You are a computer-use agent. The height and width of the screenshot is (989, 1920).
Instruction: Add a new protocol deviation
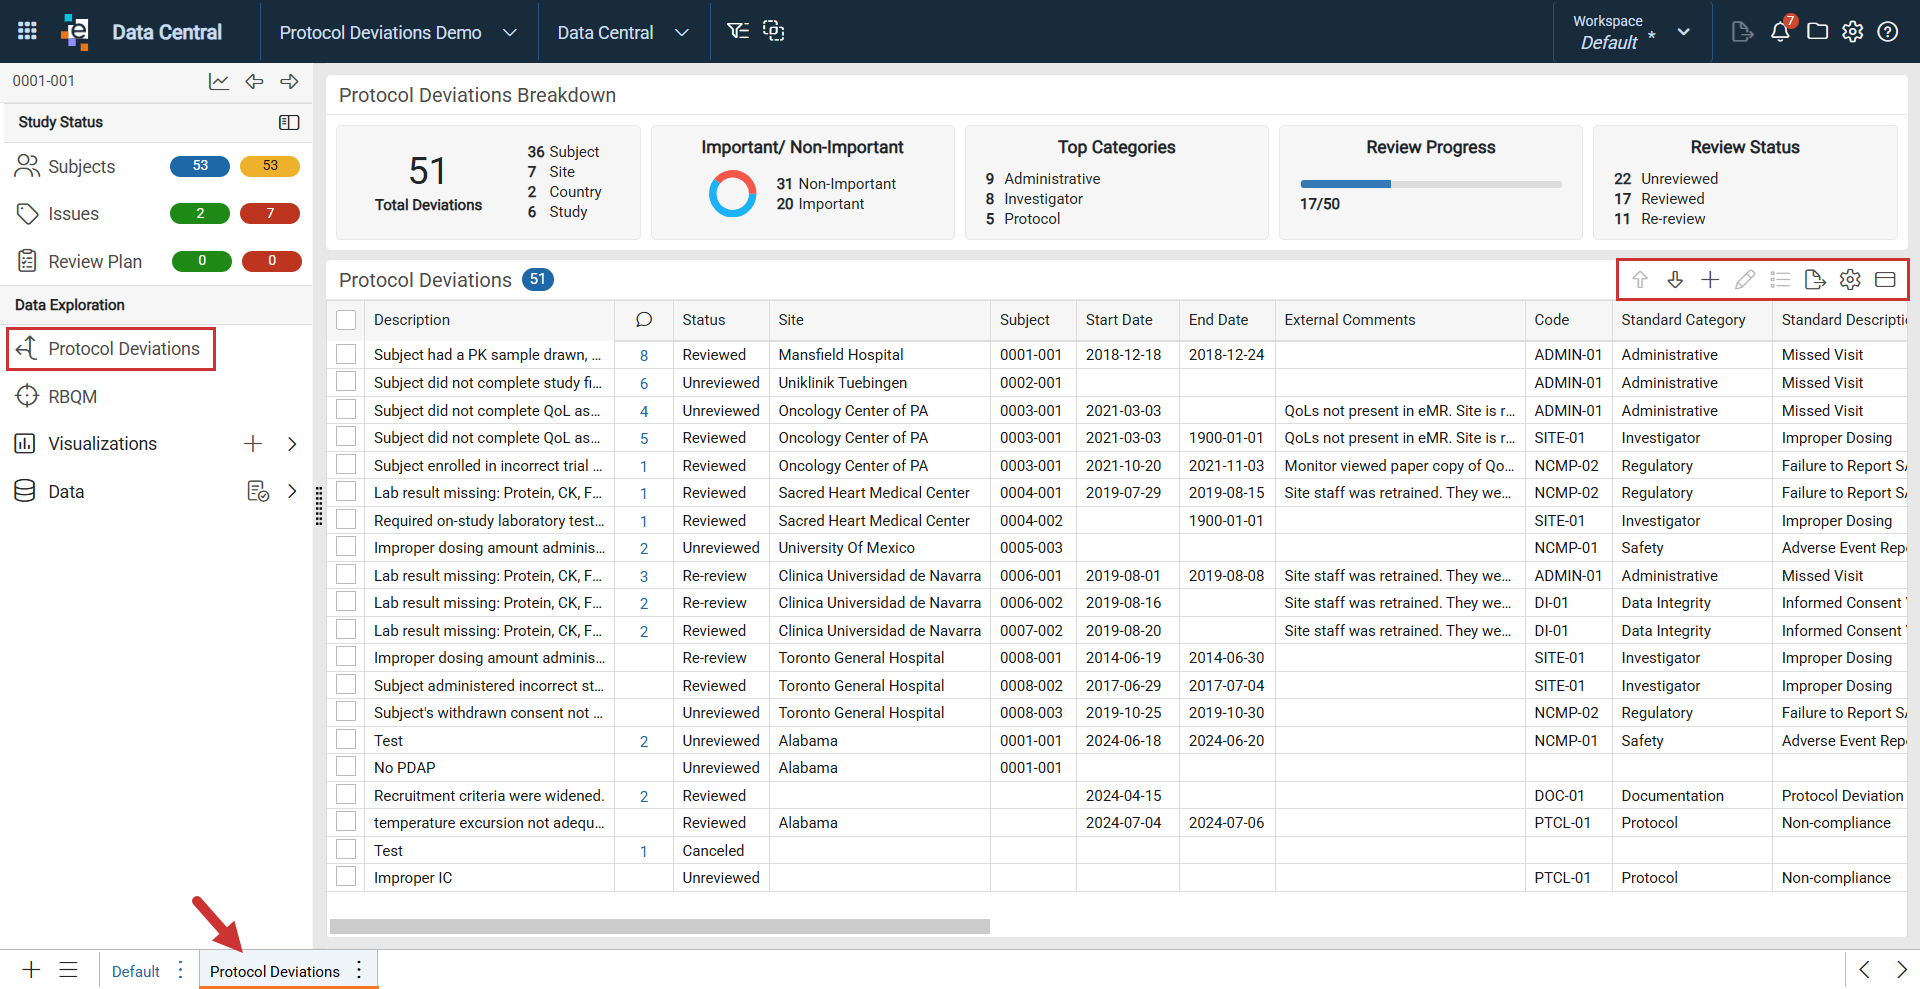[x=1710, y=280]
